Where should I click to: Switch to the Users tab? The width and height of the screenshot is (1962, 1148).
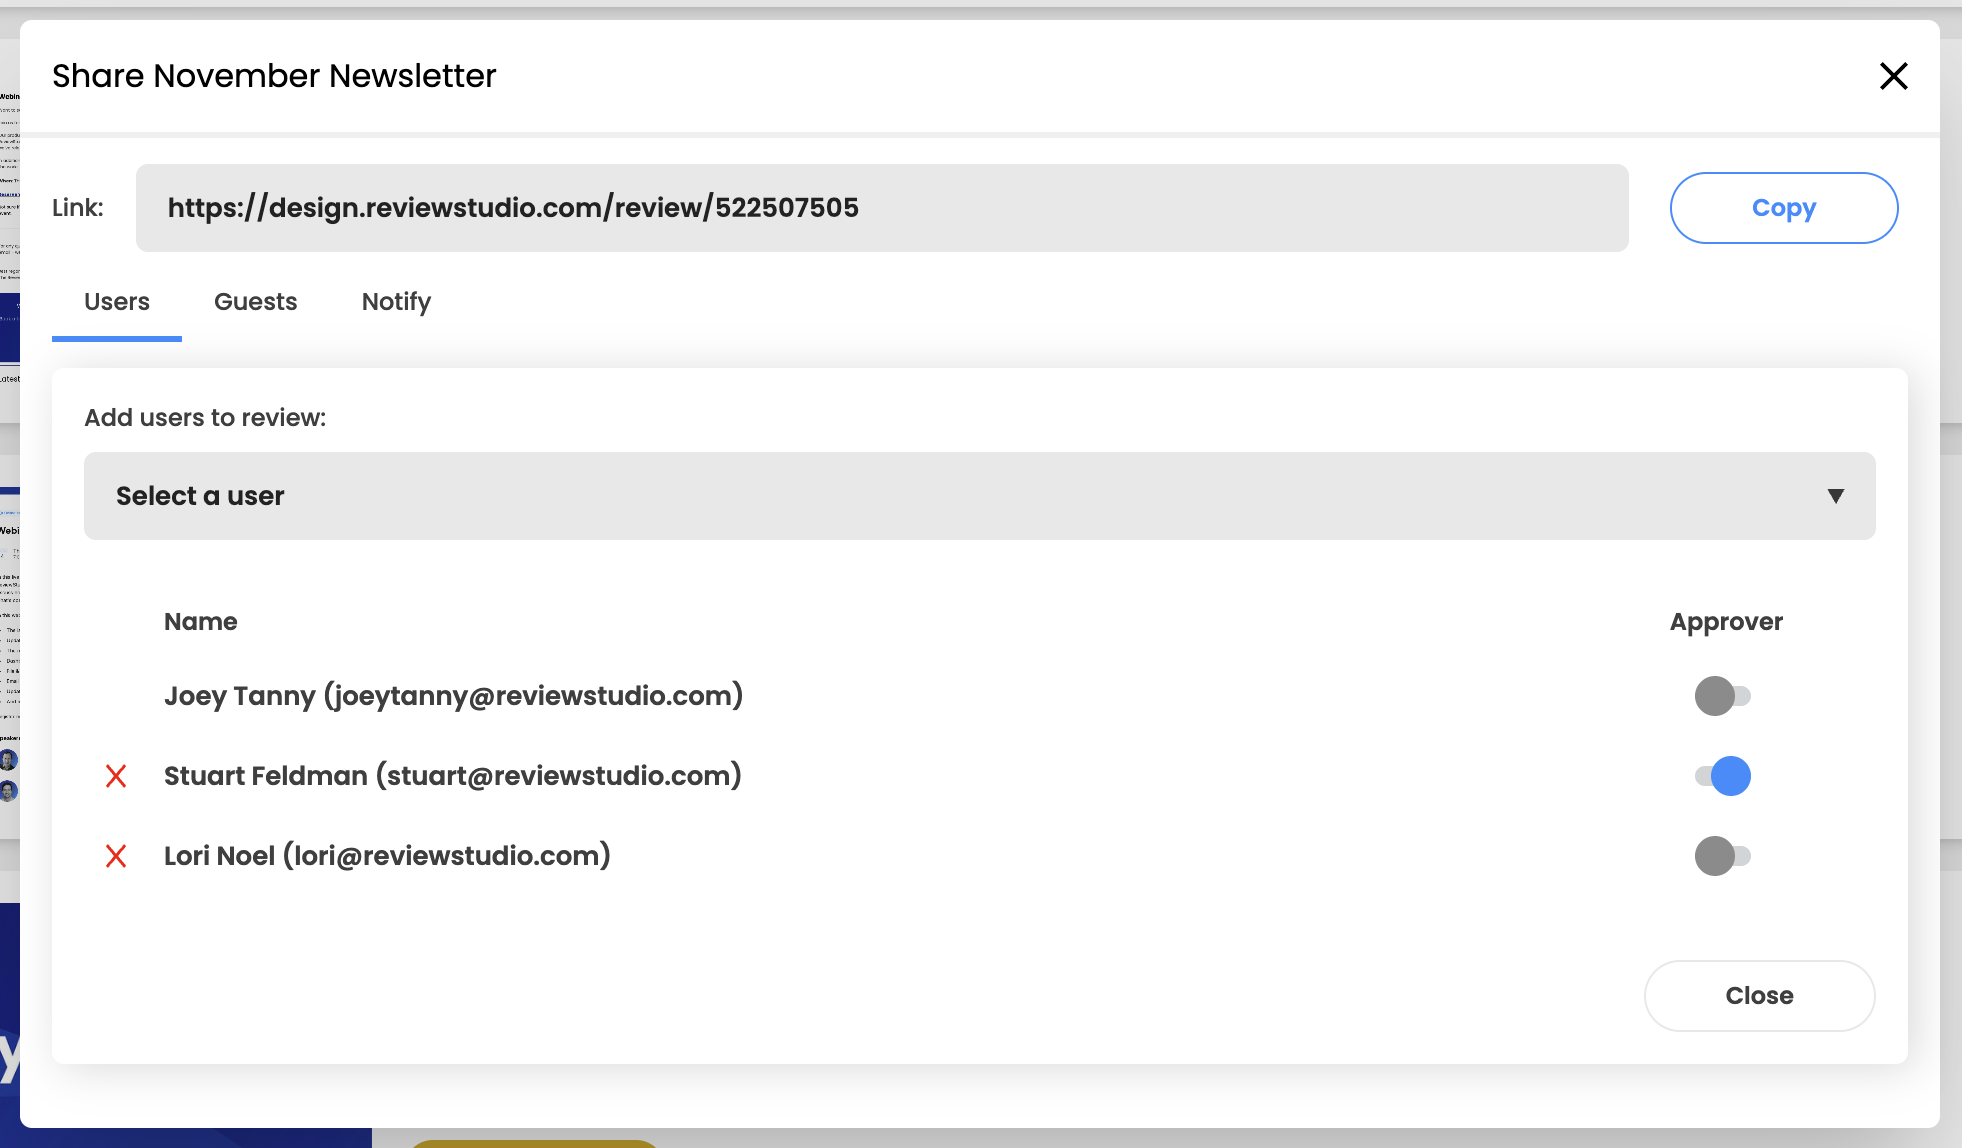coord(117,302)
